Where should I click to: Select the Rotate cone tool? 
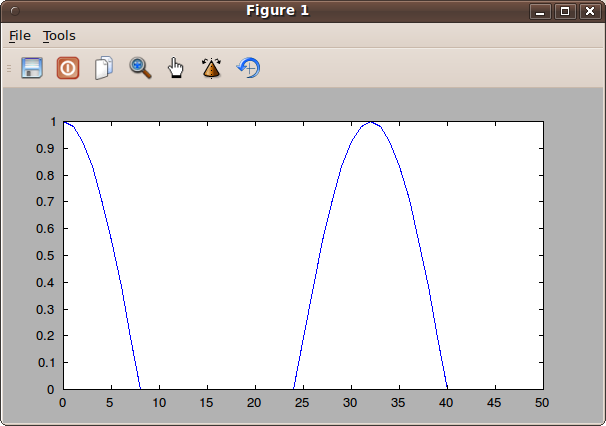pos(211,68)
